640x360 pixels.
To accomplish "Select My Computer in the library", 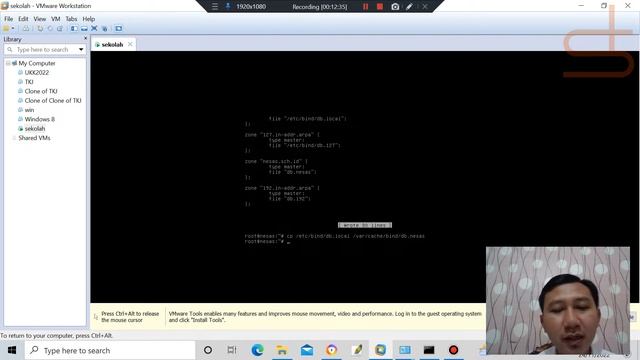I will (x=37, y=63).
